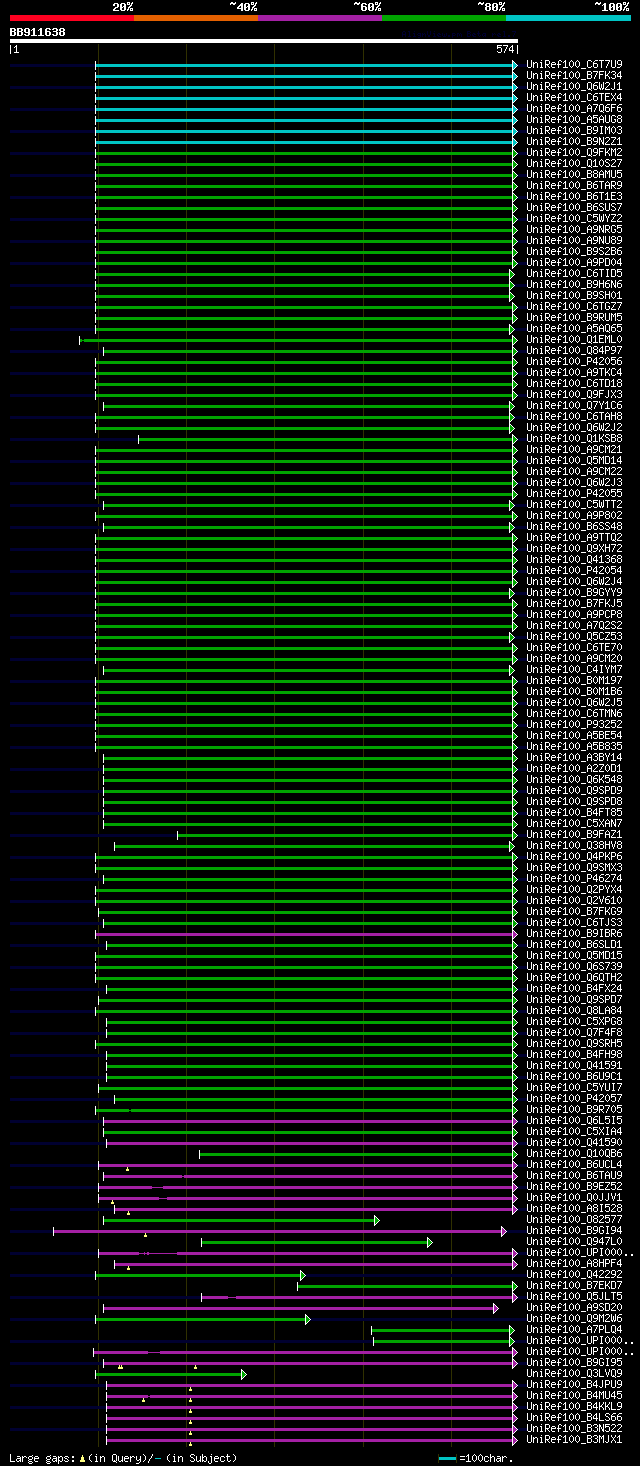640x1466 pixels.
Task: Select the UniRef100_Q6K548 label
Action: (x=574, y=779)
